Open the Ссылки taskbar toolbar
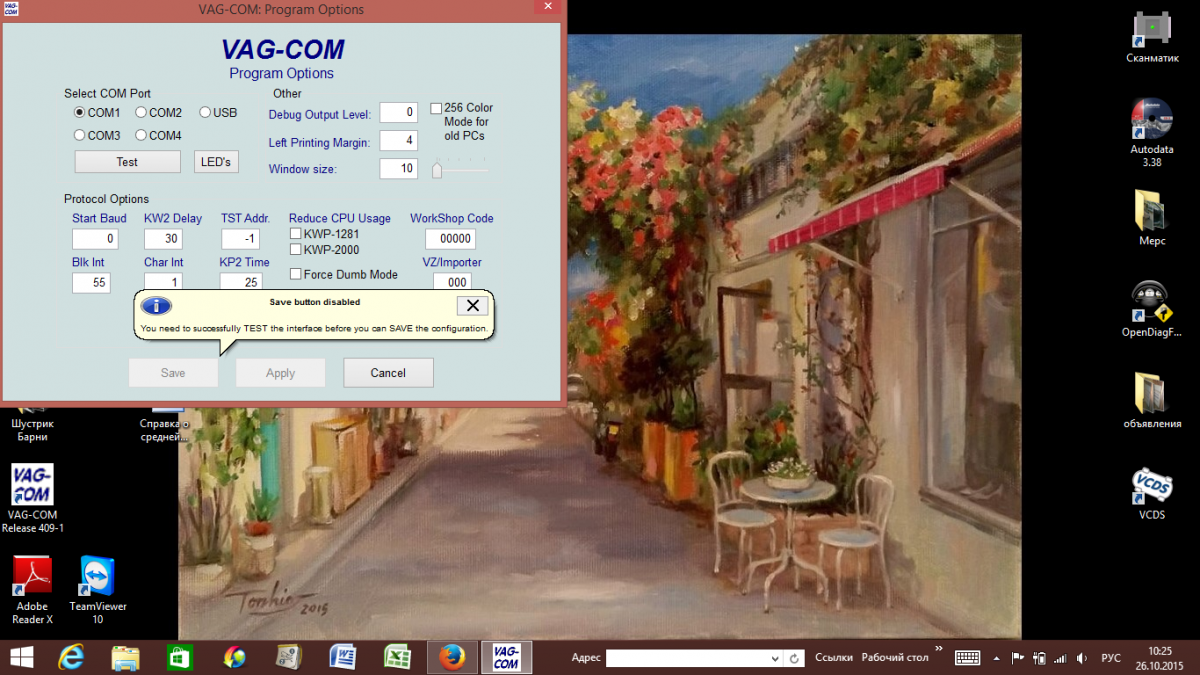 [834, 658]
